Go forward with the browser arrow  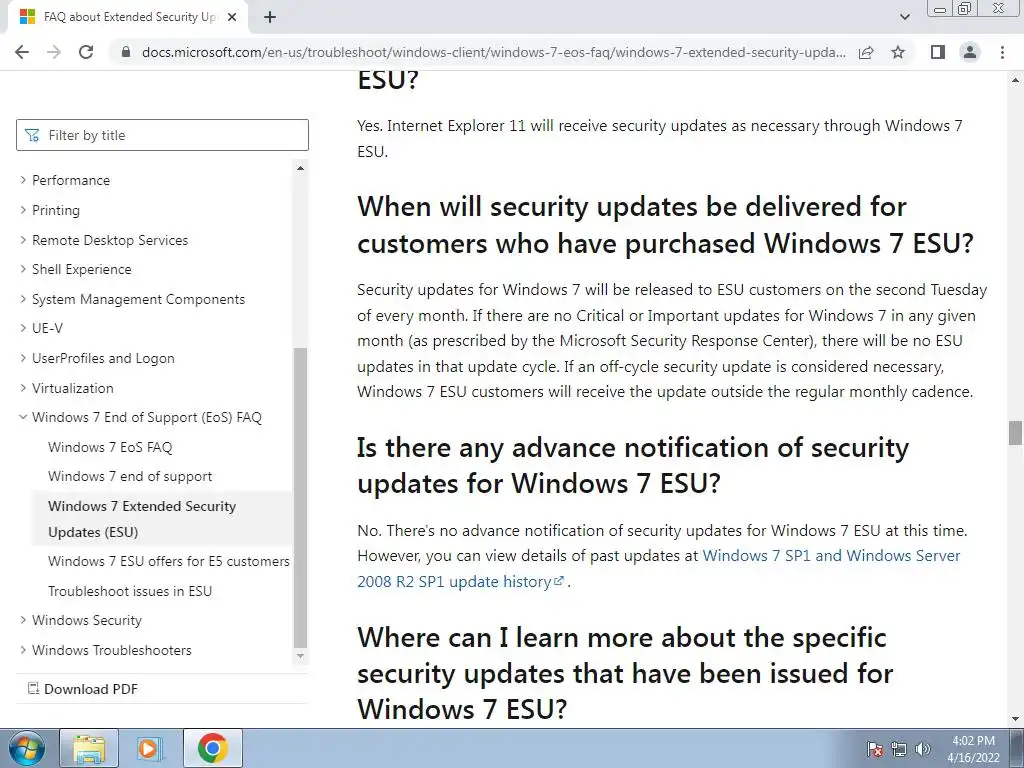(54, 52)
